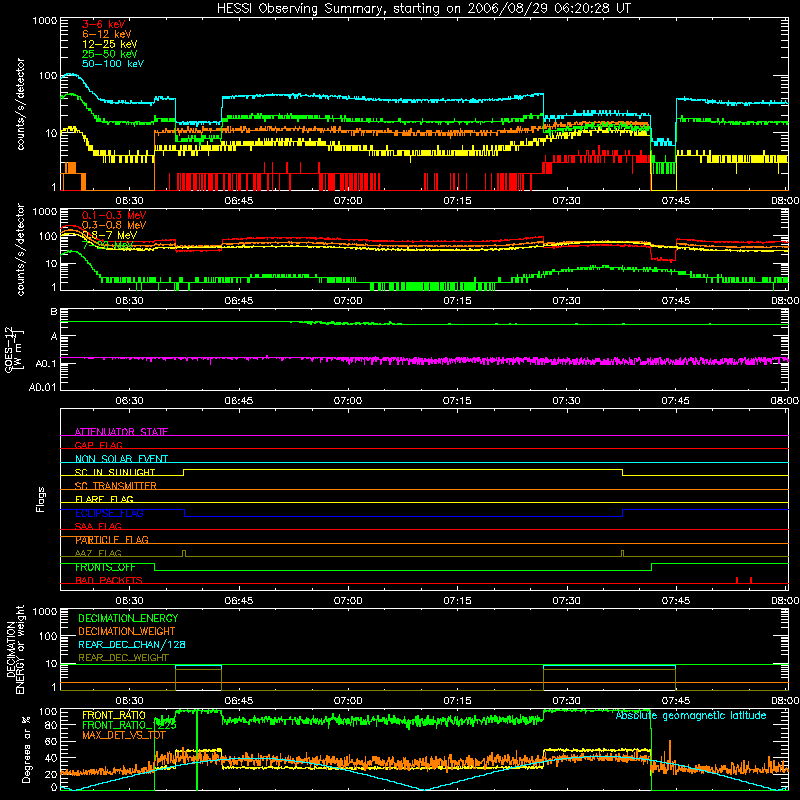Click the orange MAX_DET_VS_TOT legend label

point(123,735)
